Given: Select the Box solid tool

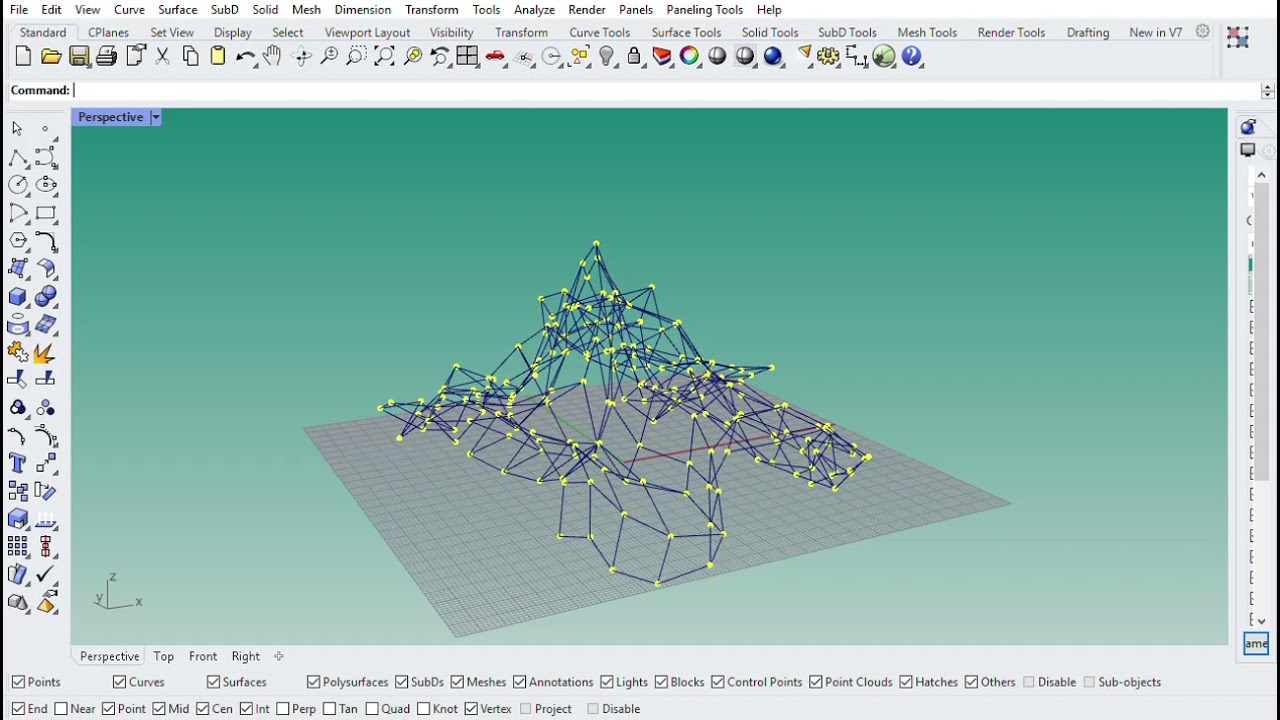Looking at the screenshot, I should 17,297.
